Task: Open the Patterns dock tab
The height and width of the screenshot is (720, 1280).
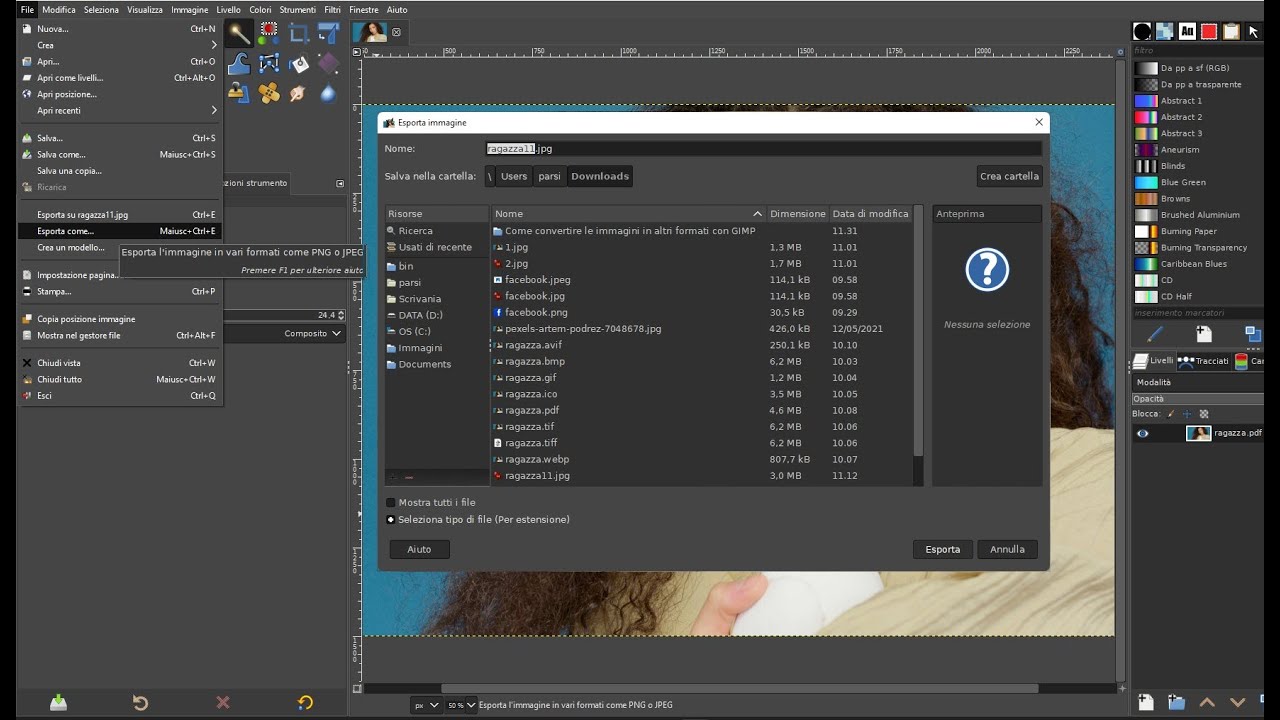Action: (1164, 31)
